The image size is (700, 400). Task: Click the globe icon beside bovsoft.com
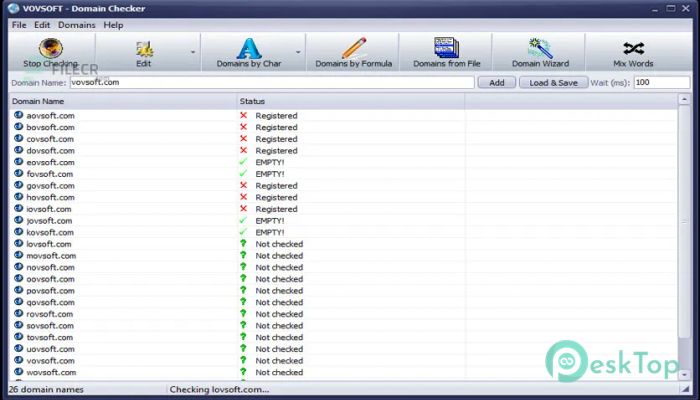point(18,127)
